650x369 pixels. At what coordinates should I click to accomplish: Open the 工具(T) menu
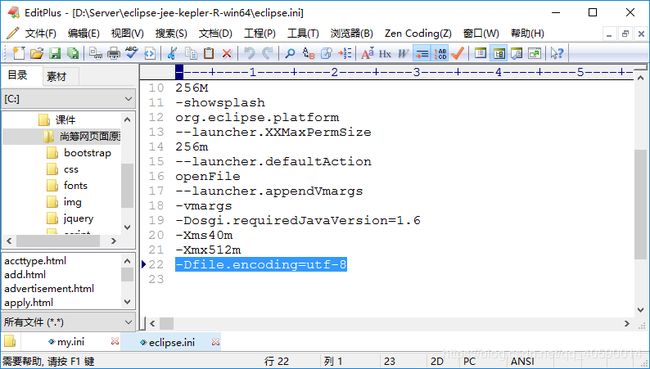pyautogui.click(x=303, y=33)
